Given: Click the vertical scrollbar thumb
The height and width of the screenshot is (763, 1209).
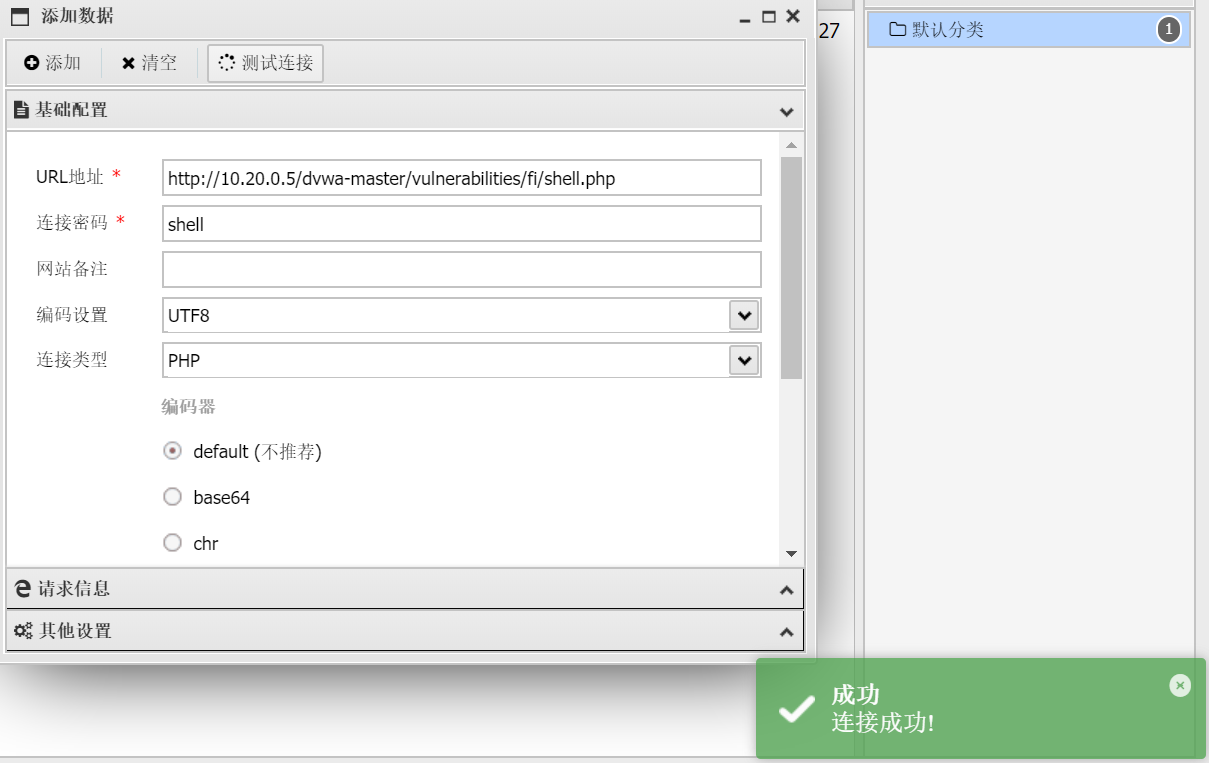Looking at the screenshot, I should (x=791, y=267).
